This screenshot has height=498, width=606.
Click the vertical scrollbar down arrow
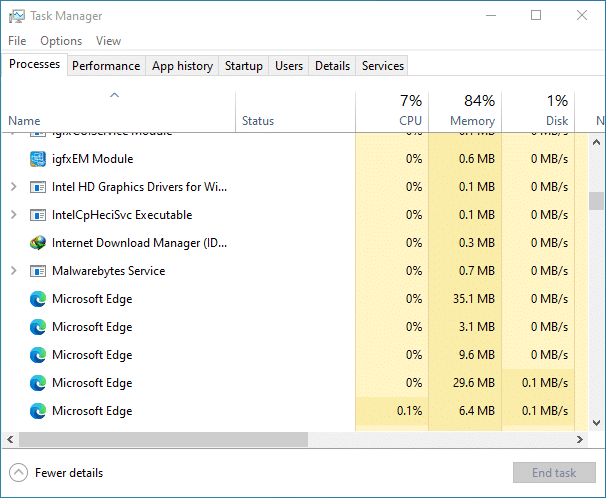[596, 423]
